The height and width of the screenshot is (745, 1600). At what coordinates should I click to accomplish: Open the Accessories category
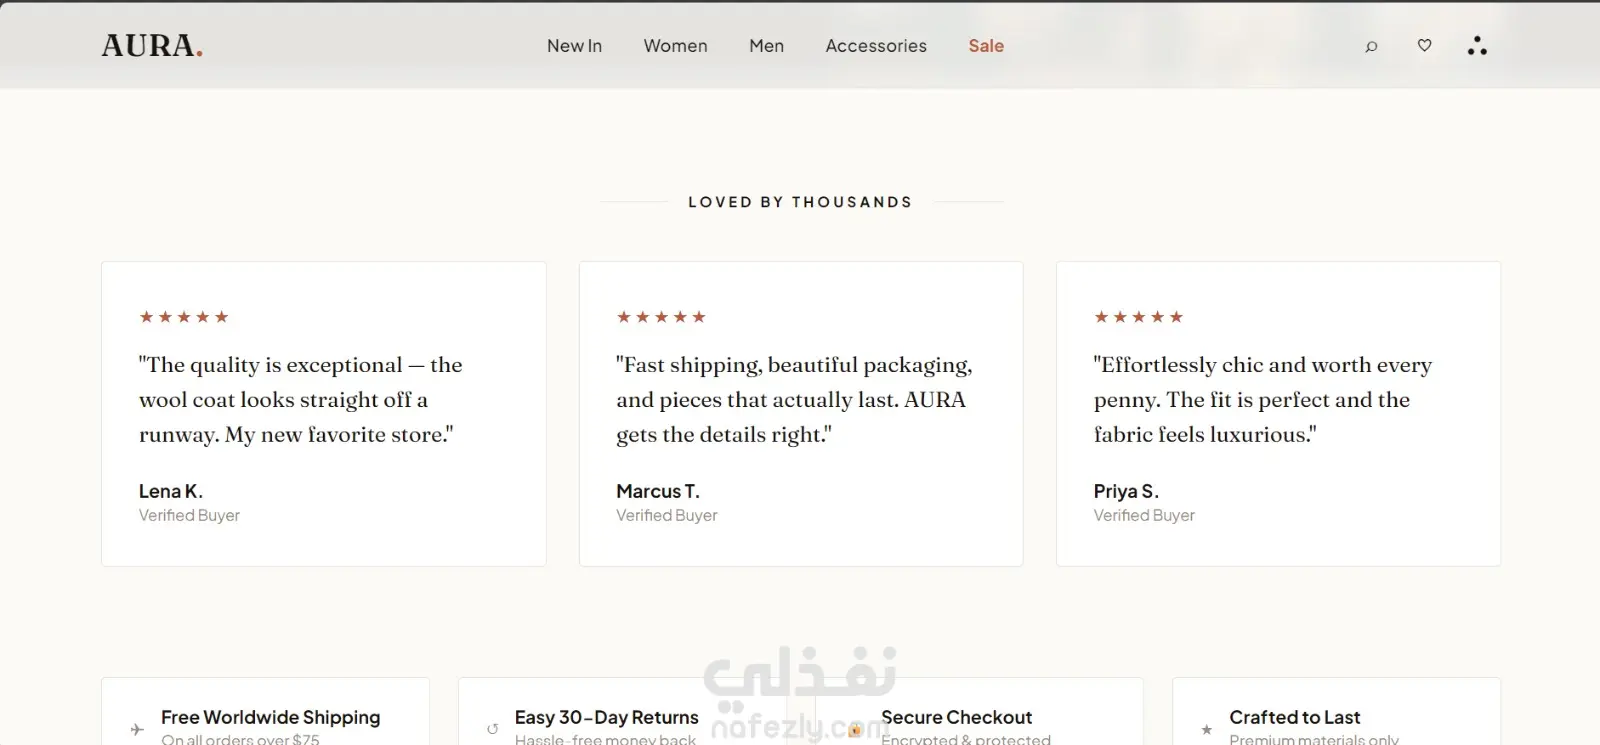876,46
